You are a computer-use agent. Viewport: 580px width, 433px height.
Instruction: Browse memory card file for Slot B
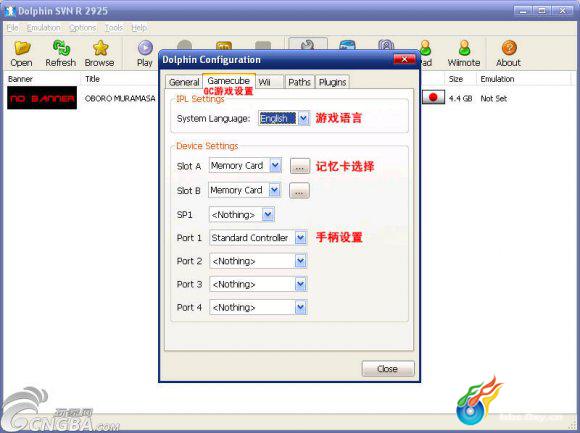[299, 191]
